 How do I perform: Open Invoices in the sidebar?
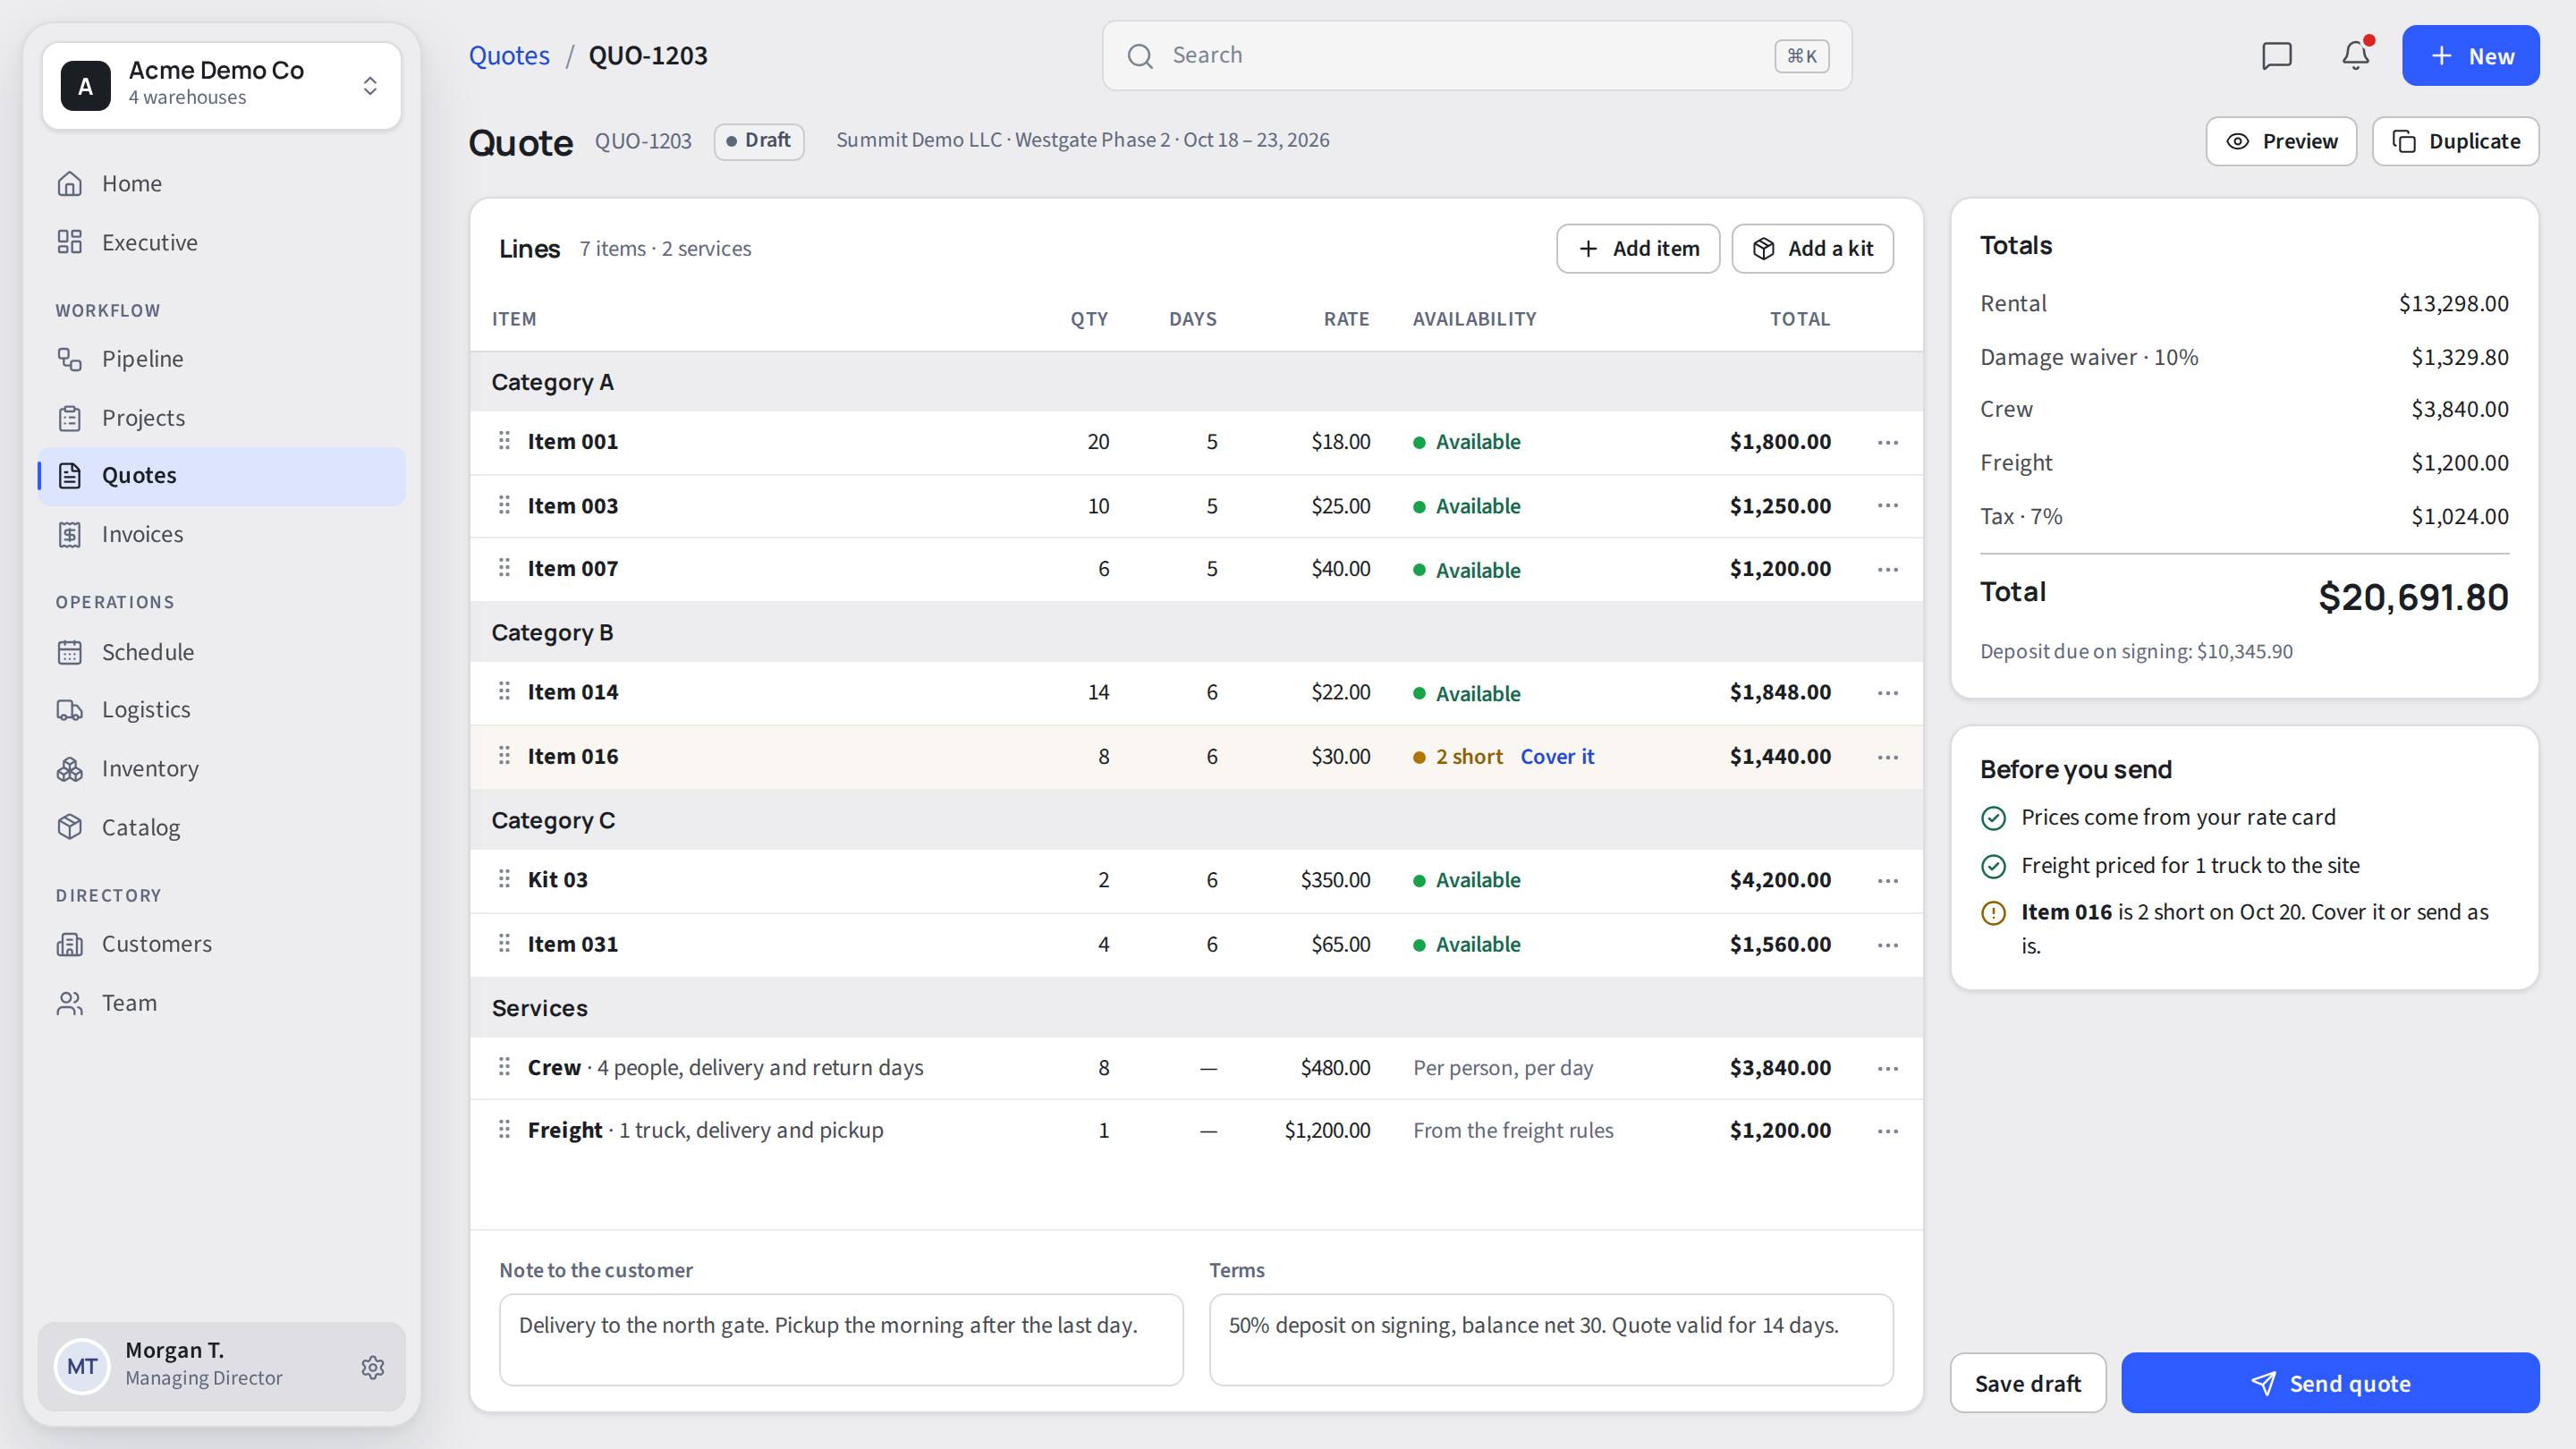[222, 534]
